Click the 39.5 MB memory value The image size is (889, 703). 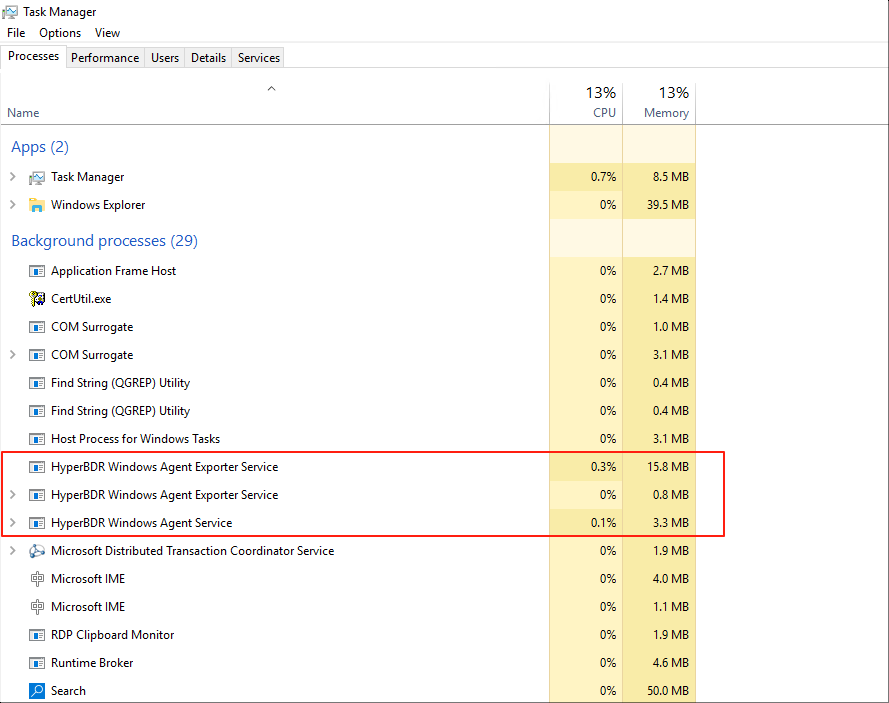point(668,205)
